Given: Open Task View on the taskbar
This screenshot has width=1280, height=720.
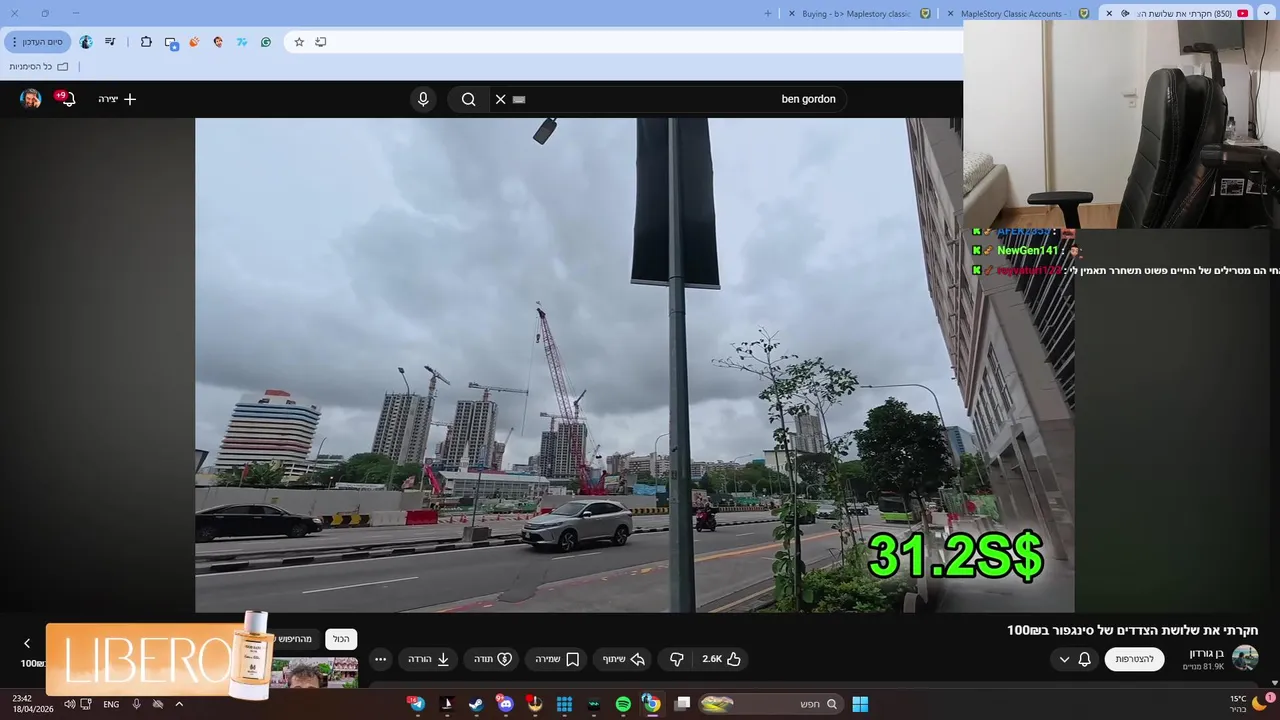Looking at the screenshot, I should point(683,704).
